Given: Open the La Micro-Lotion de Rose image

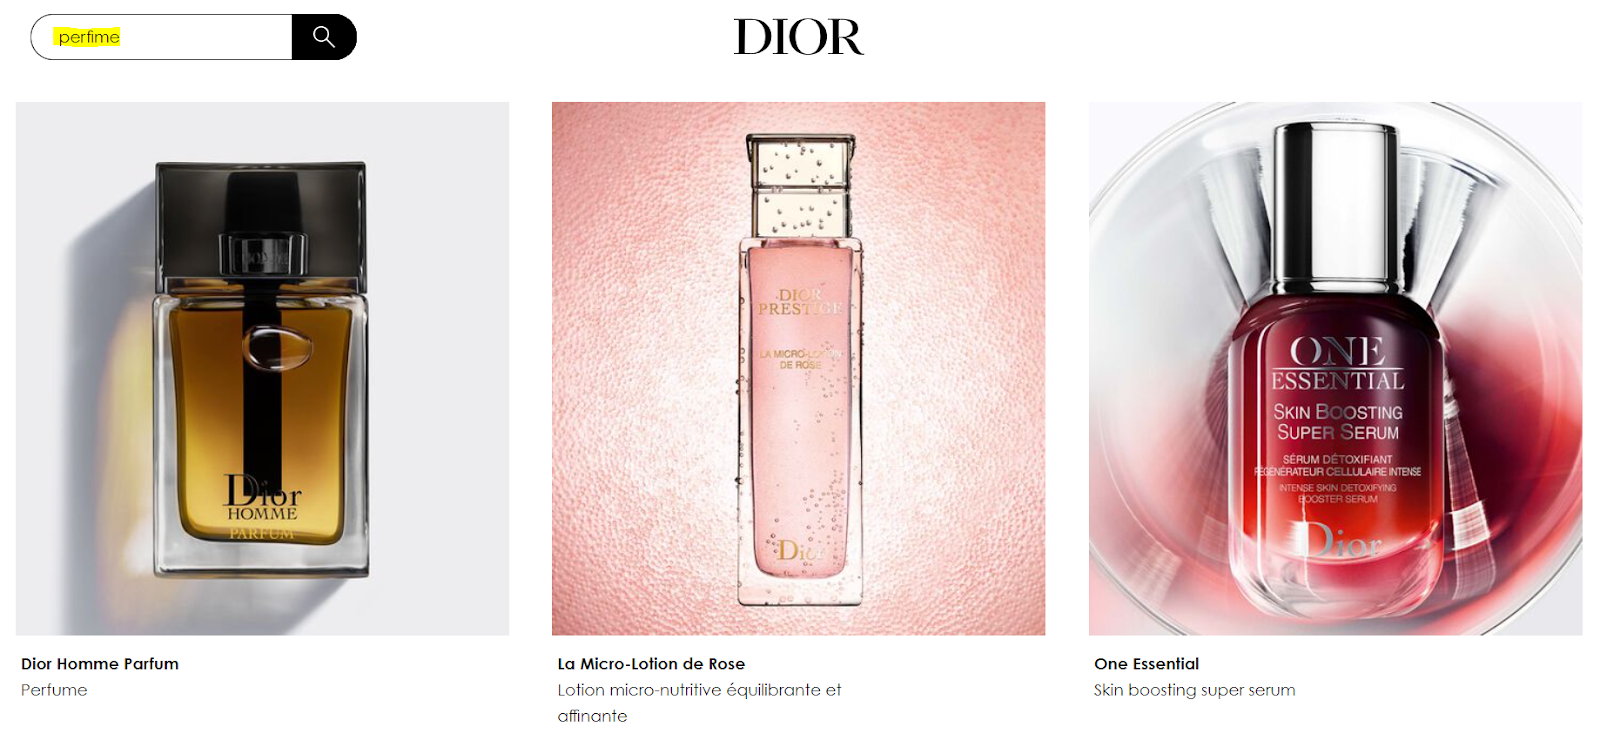Looking at the screenshot, I should click(798, 368).
